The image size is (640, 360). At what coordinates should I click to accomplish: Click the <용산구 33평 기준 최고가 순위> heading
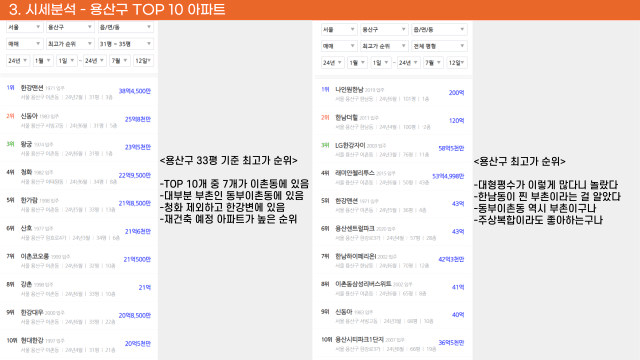tap(229, 160)
